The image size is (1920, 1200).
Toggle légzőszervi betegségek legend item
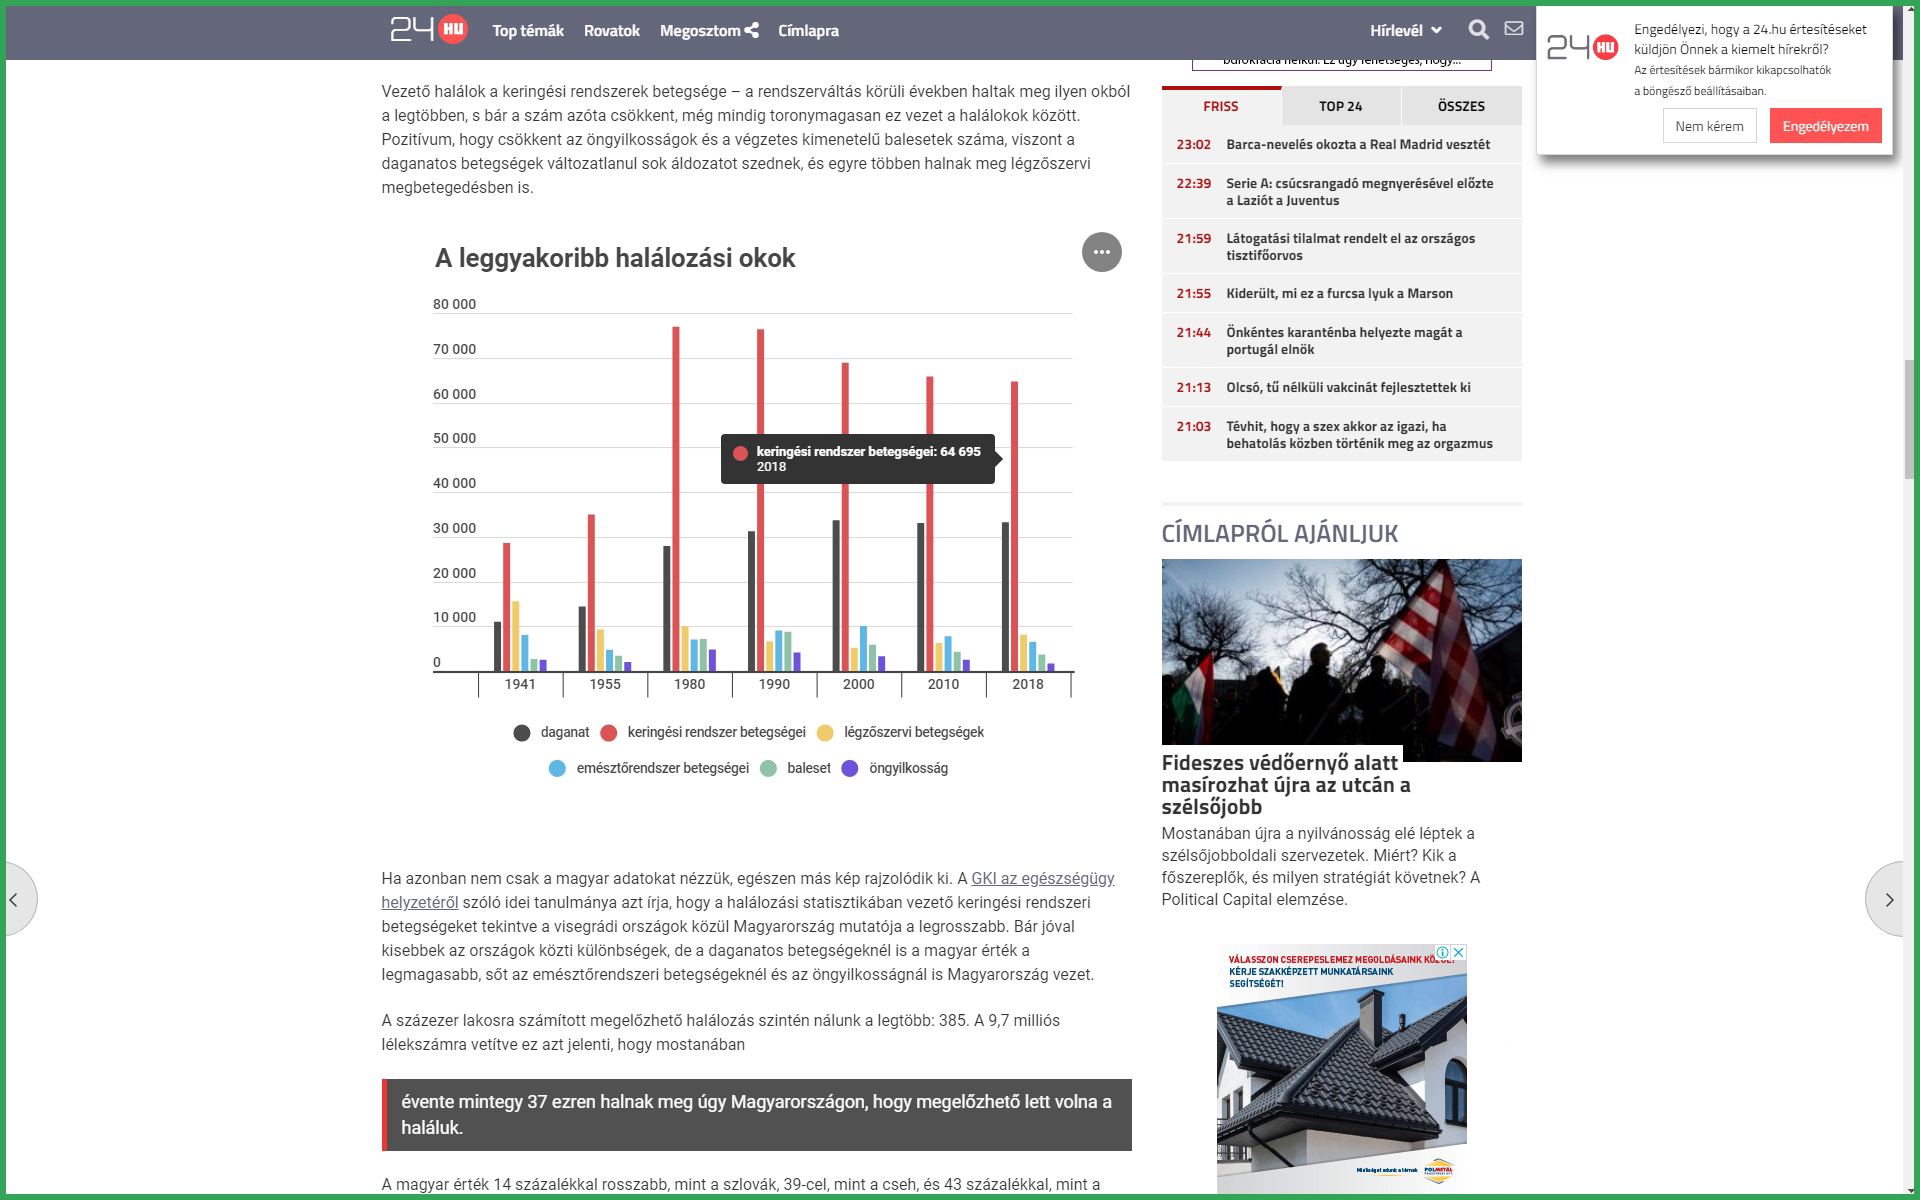900,732
